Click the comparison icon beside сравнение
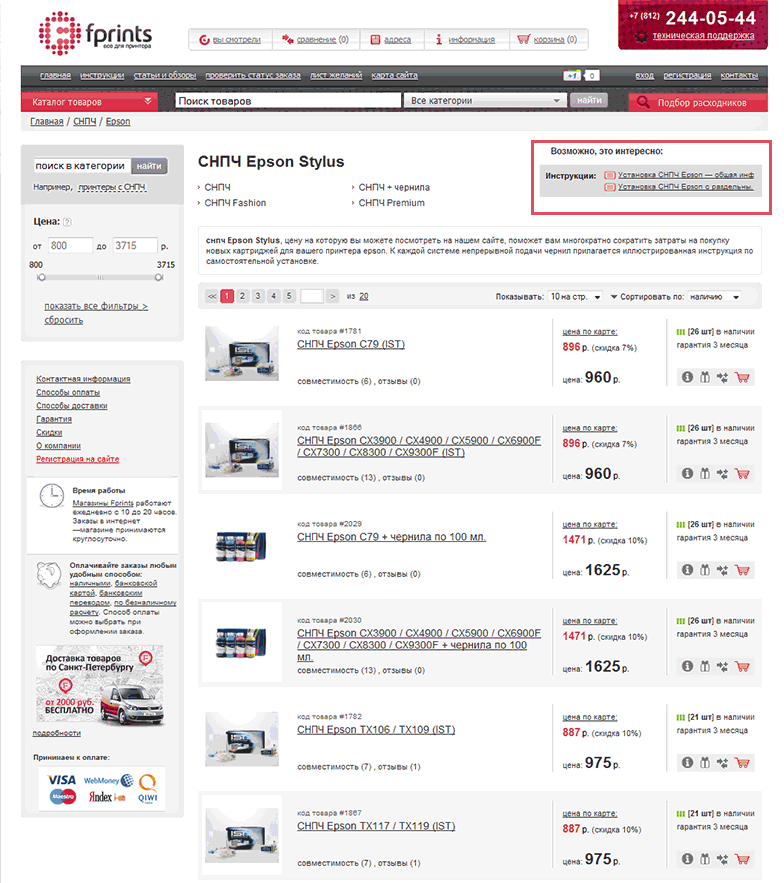Screen dimensions: 784x883 click(x=288, y=39)
